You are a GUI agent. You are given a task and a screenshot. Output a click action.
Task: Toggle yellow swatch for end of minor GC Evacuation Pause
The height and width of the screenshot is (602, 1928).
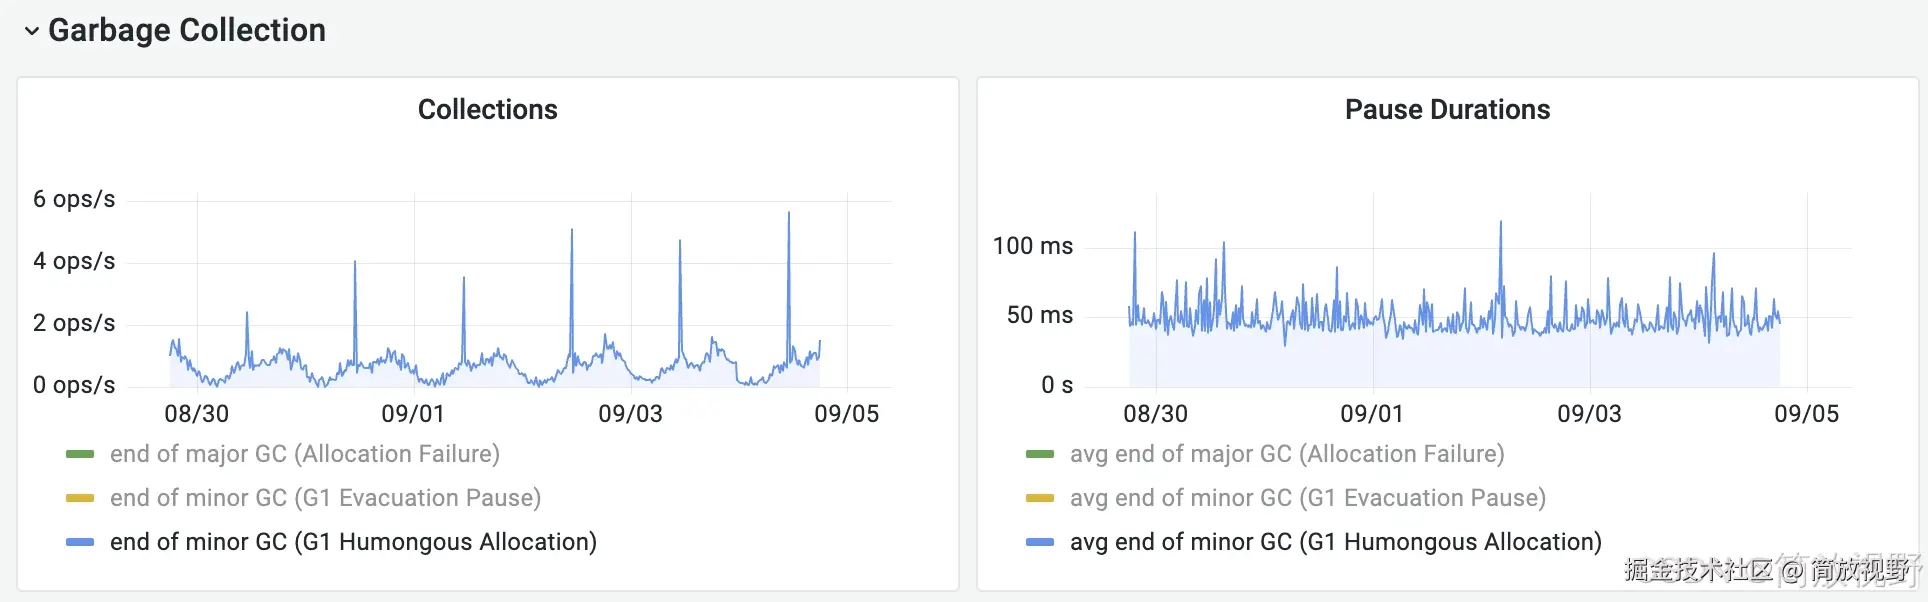coord(80,498)
